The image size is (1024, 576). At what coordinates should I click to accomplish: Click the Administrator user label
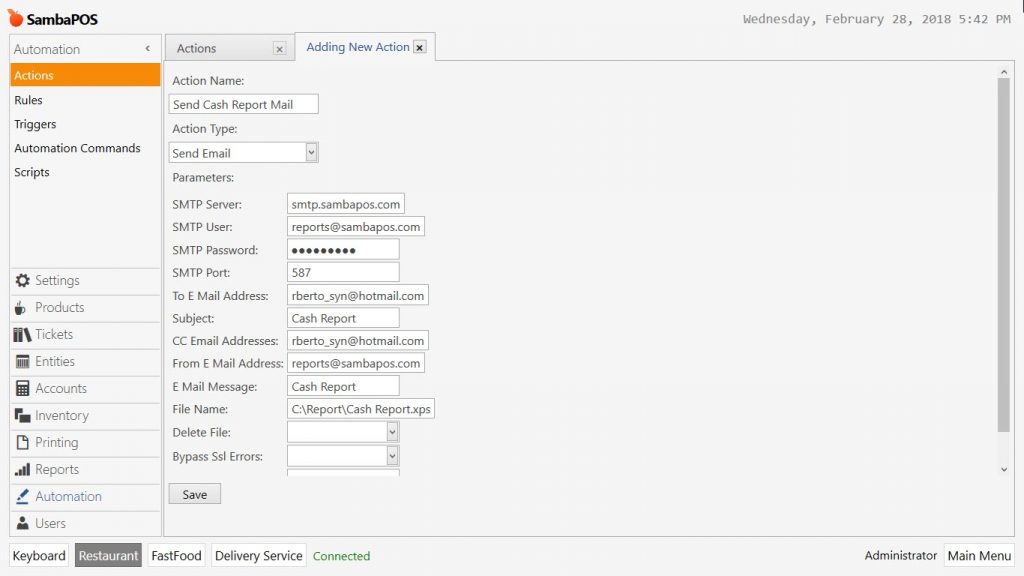(x=901, y=556)
